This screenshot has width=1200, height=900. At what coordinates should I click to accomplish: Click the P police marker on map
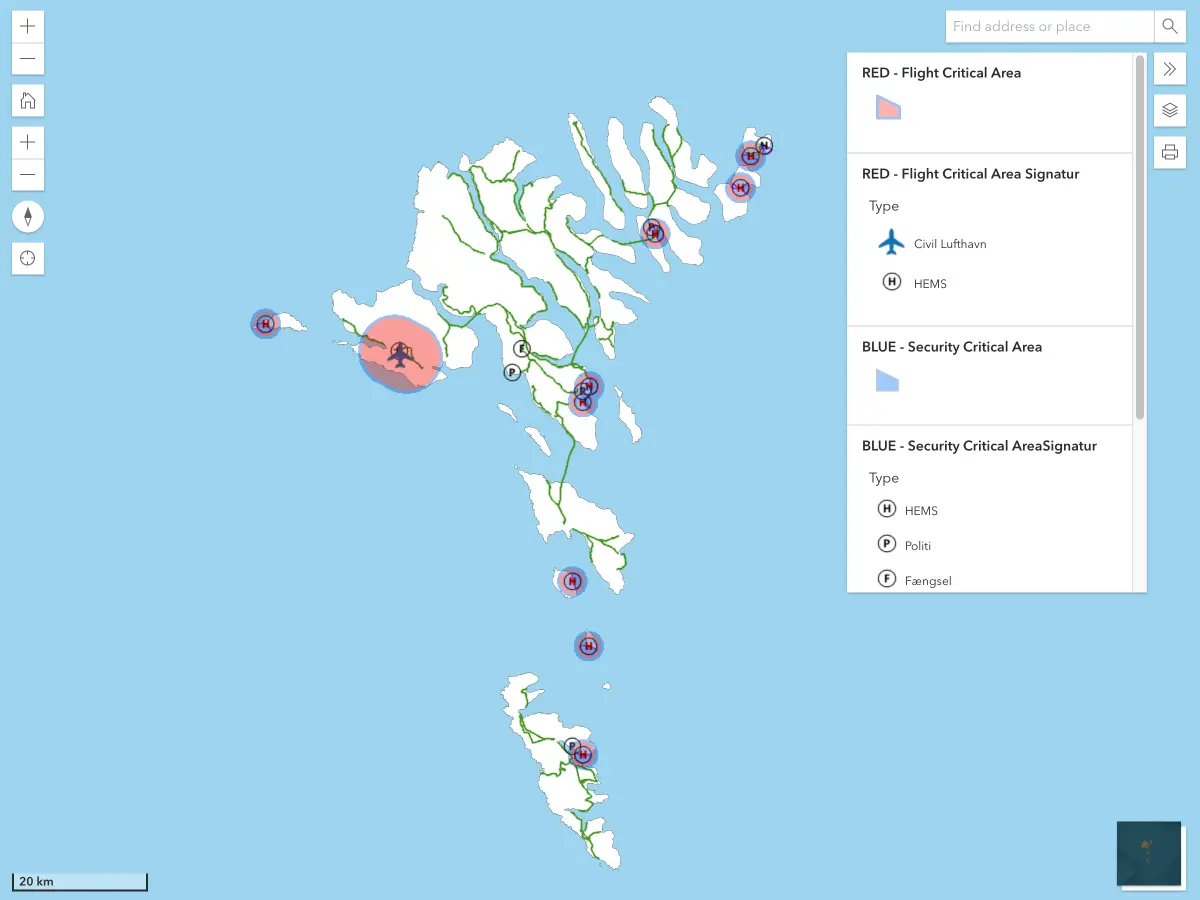512,372
